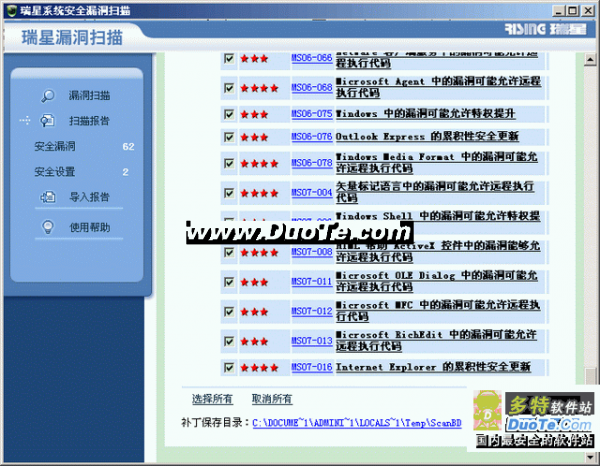The width and height of the screenshot is (600, 466).
Task: Click the Windows 中的漏洞可能允许特权提升 description
Action: click(425, 114)
